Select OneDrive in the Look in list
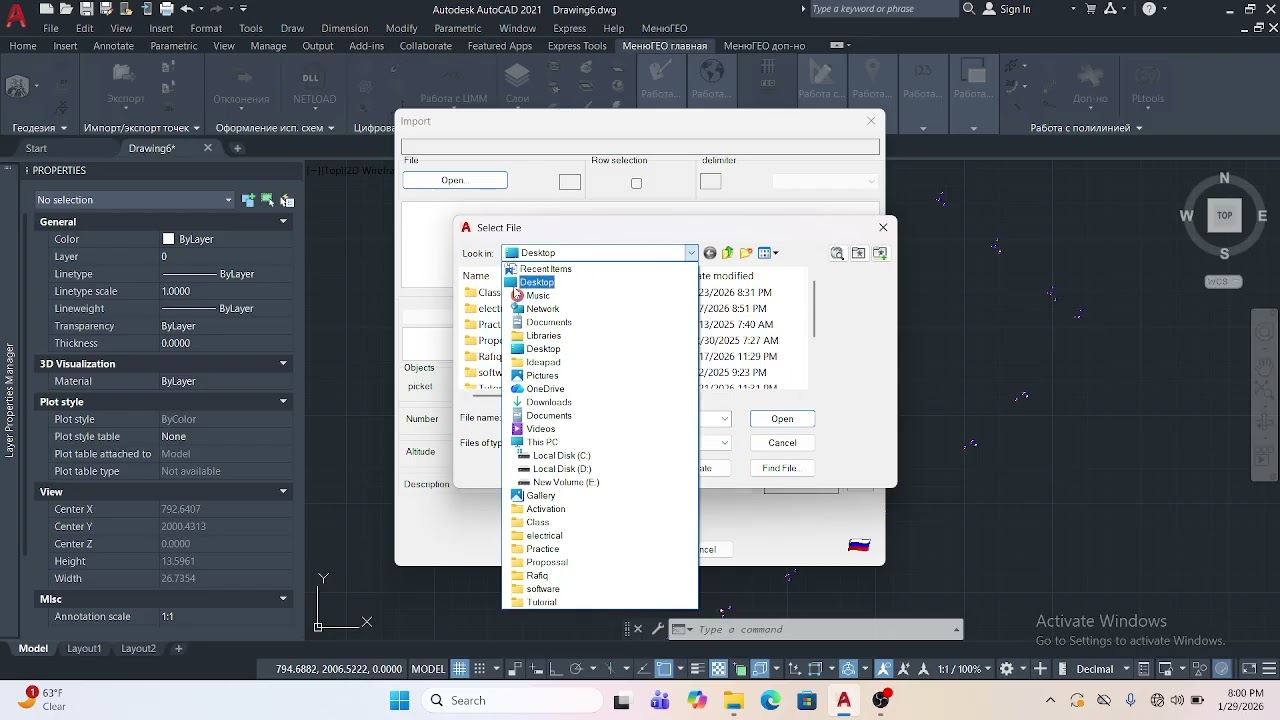This screenshot has height=720, width=1280. (x=545, y=389)
